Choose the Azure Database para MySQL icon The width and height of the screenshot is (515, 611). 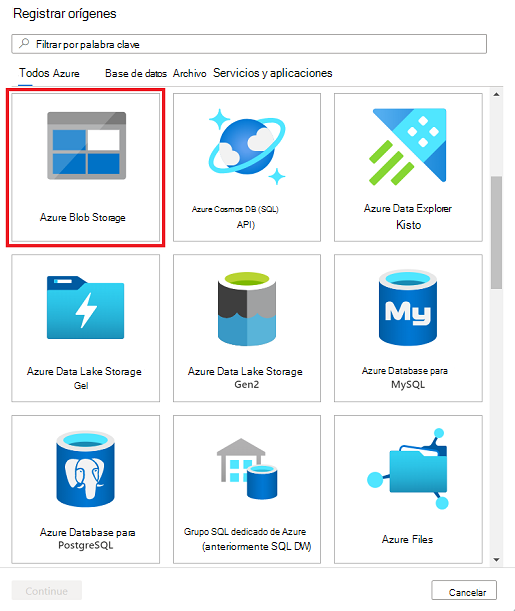[x=408, y=308]
